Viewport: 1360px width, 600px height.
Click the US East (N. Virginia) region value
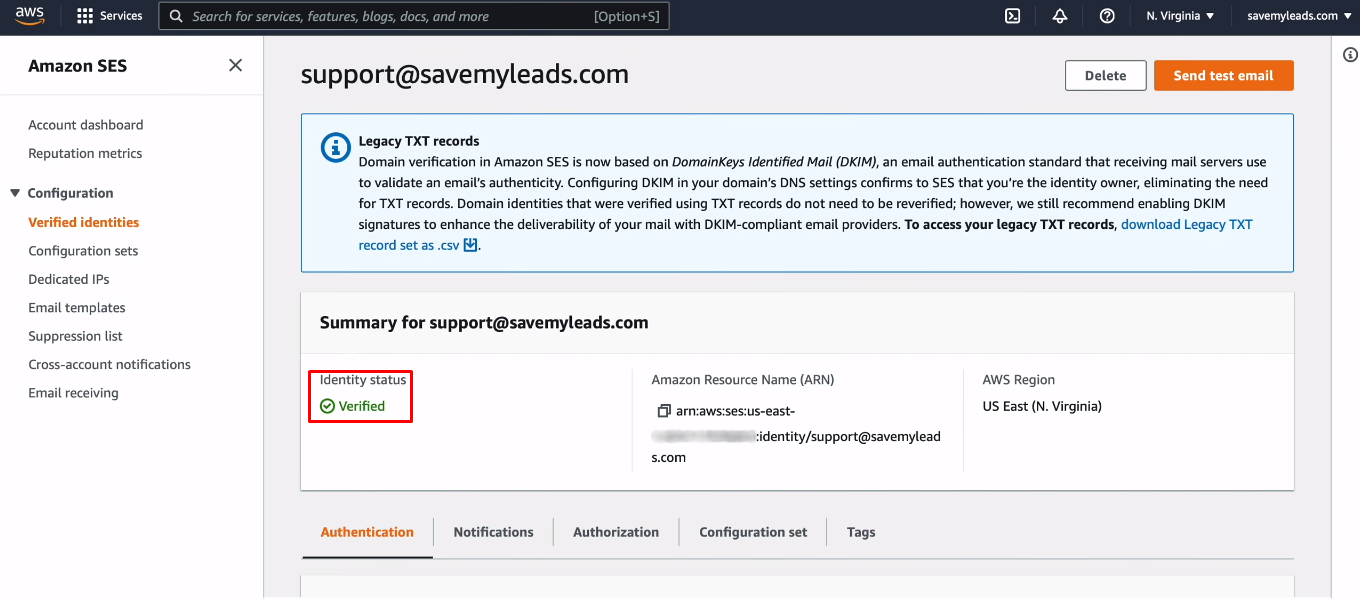coord(1042,406)
